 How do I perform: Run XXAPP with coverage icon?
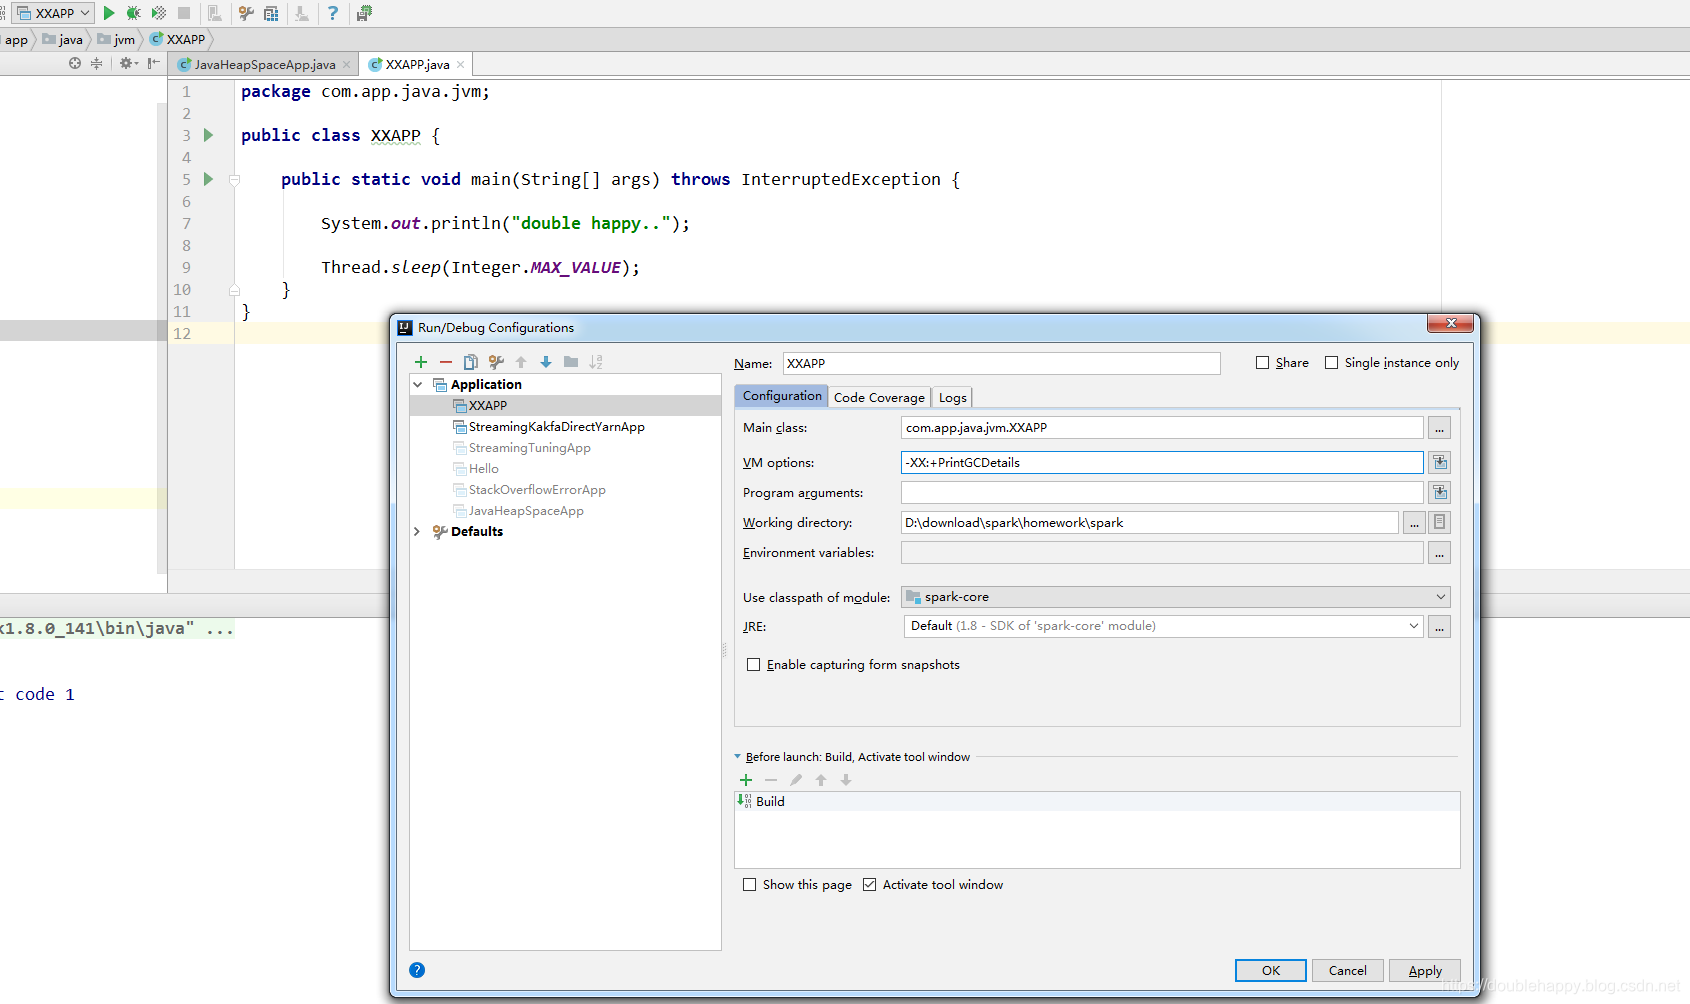pyautogui.click(x=159, y=13)
